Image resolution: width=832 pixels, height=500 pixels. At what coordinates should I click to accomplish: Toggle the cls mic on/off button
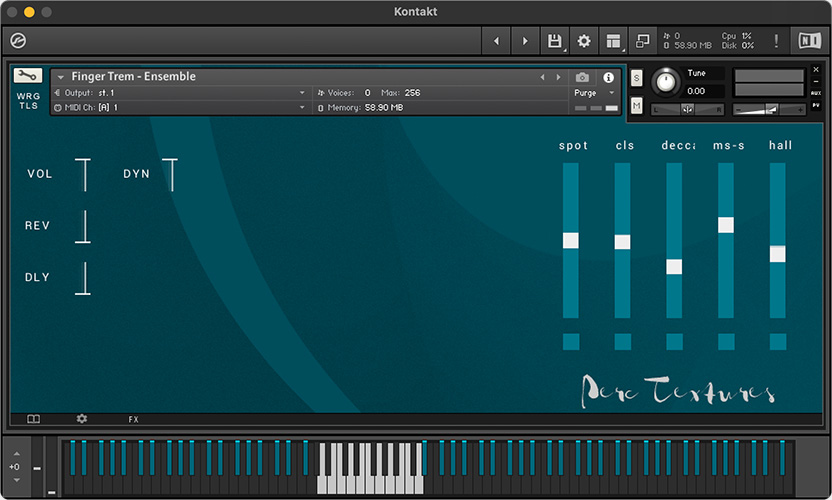[622, 341]
